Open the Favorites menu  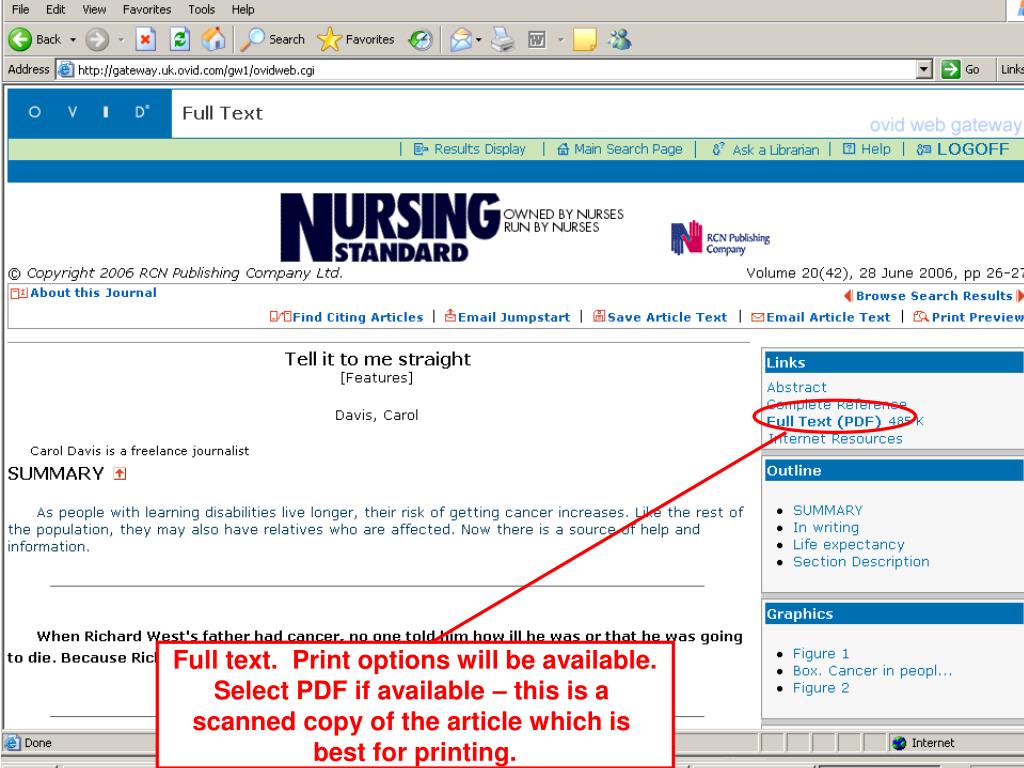(147, 9)
